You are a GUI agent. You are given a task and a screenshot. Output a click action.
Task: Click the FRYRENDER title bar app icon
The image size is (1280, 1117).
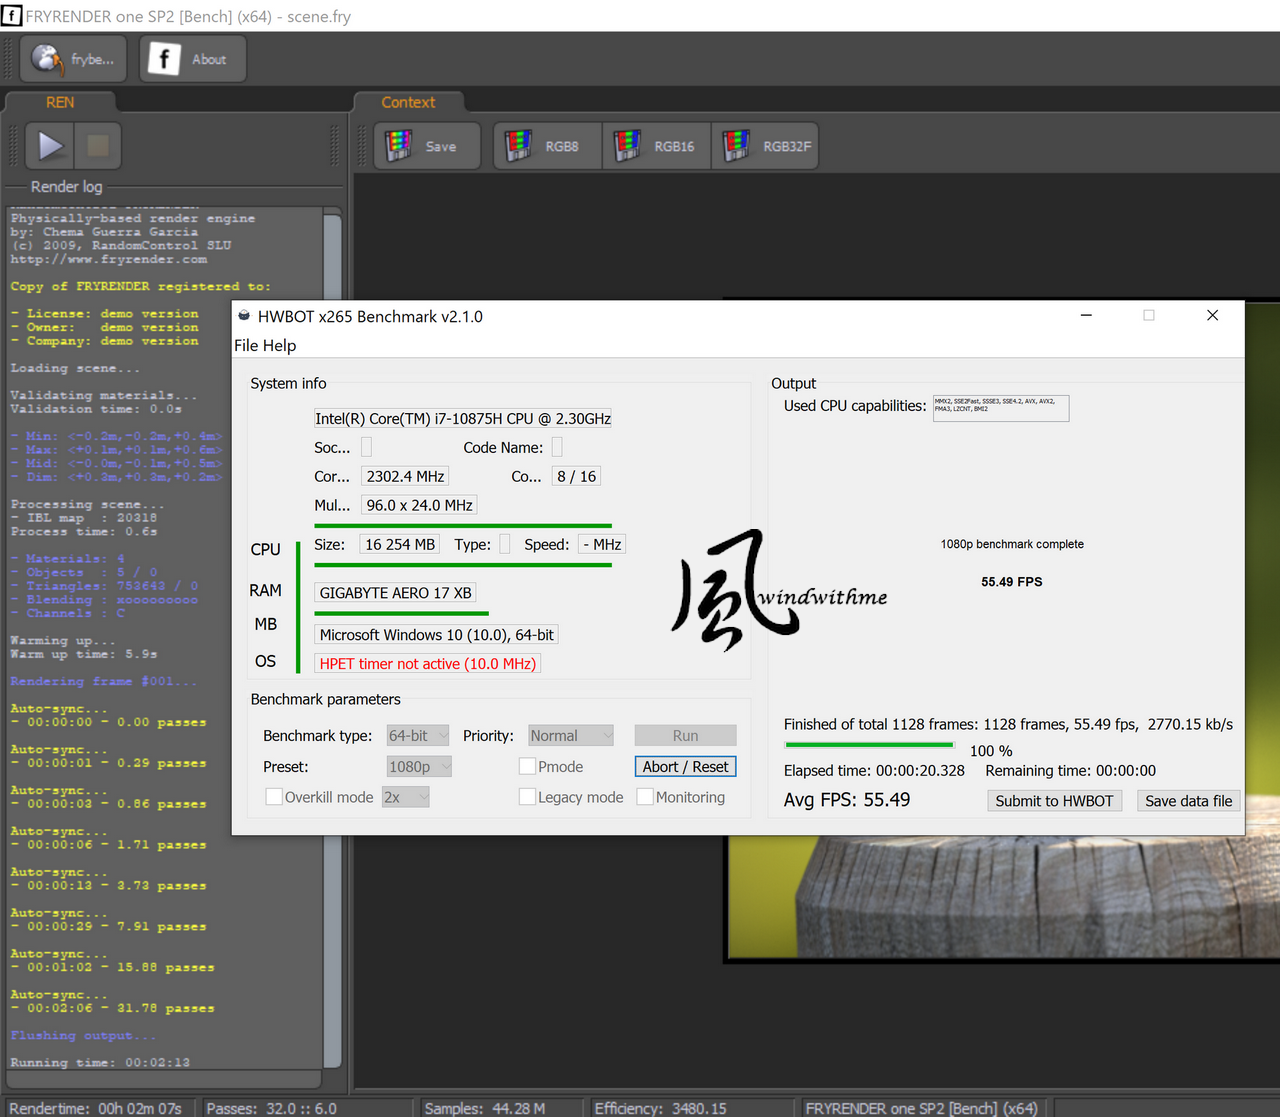12,16
